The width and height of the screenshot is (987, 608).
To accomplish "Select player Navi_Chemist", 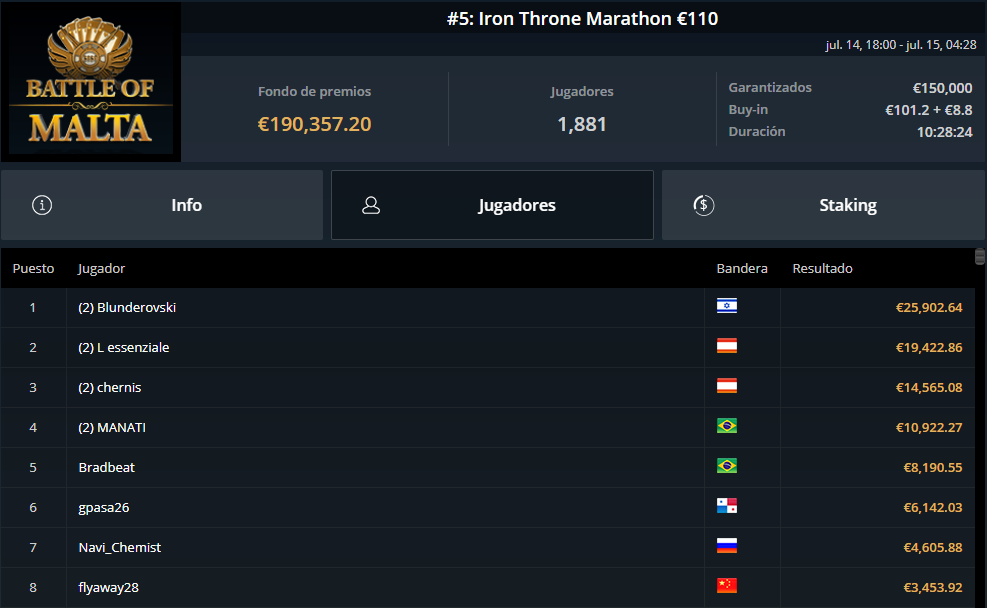I will pyautogui.click(x=120, y=548).
